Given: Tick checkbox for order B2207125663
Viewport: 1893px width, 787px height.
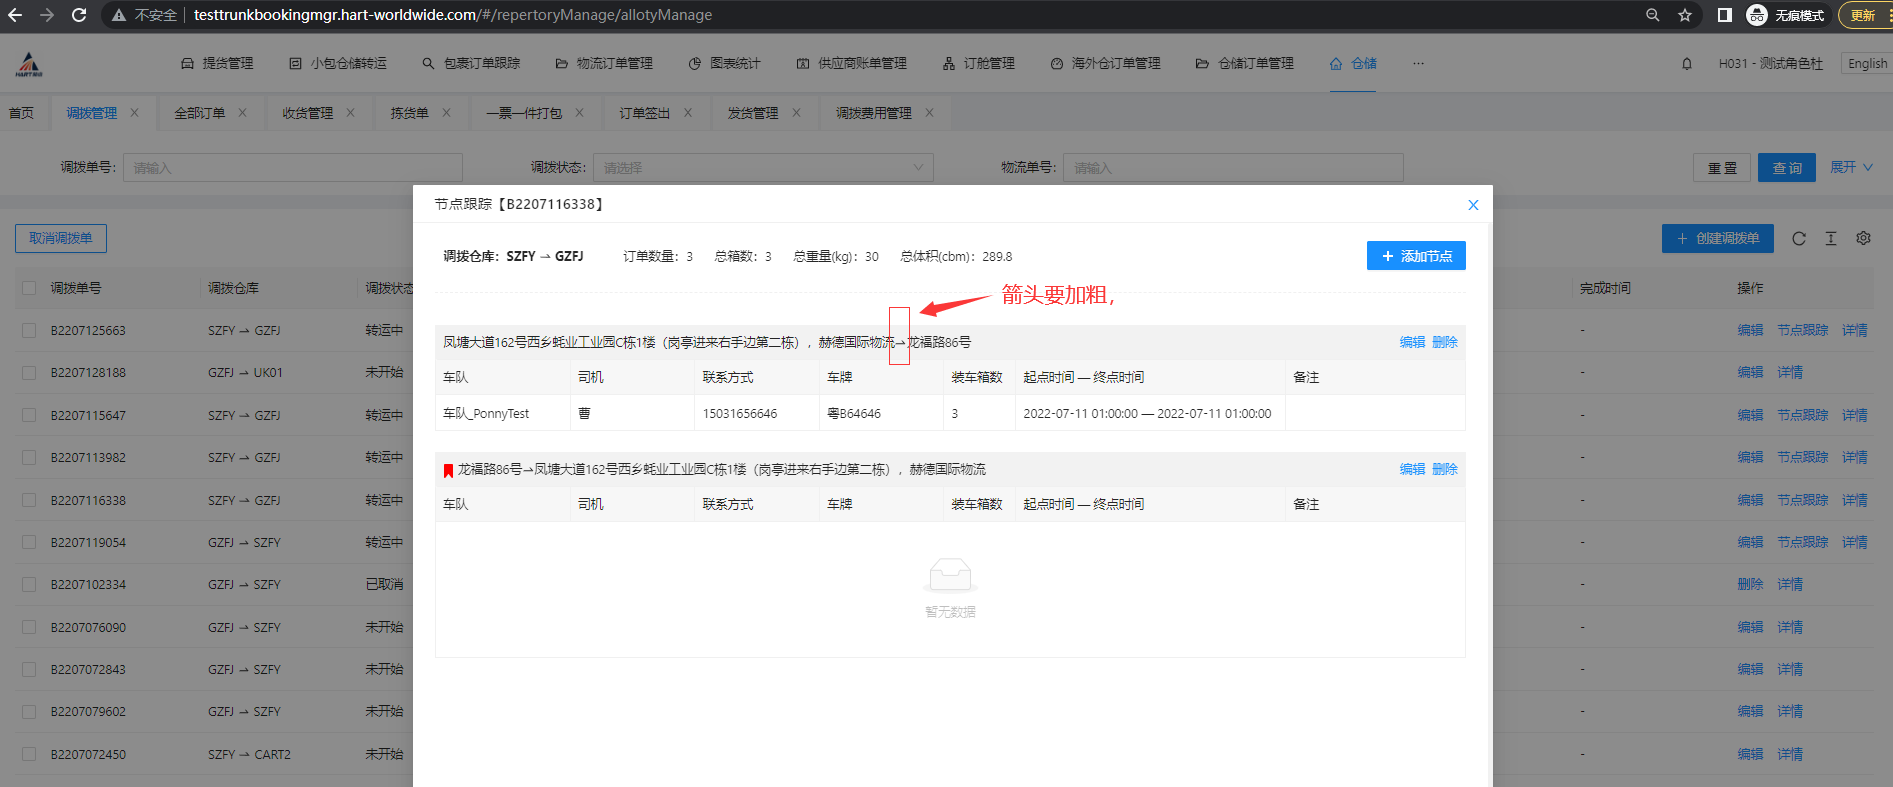Looking at the screenshot, I should [29, 331].
